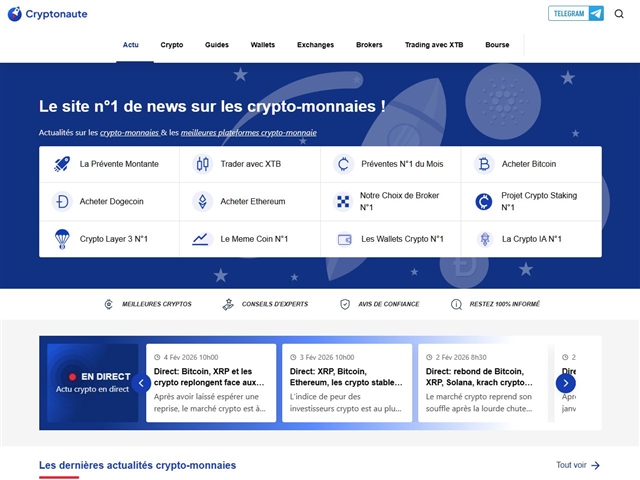Click the blue coin icon for Projet Crypto Staking

pyautogui.click(x=484, y=202)
